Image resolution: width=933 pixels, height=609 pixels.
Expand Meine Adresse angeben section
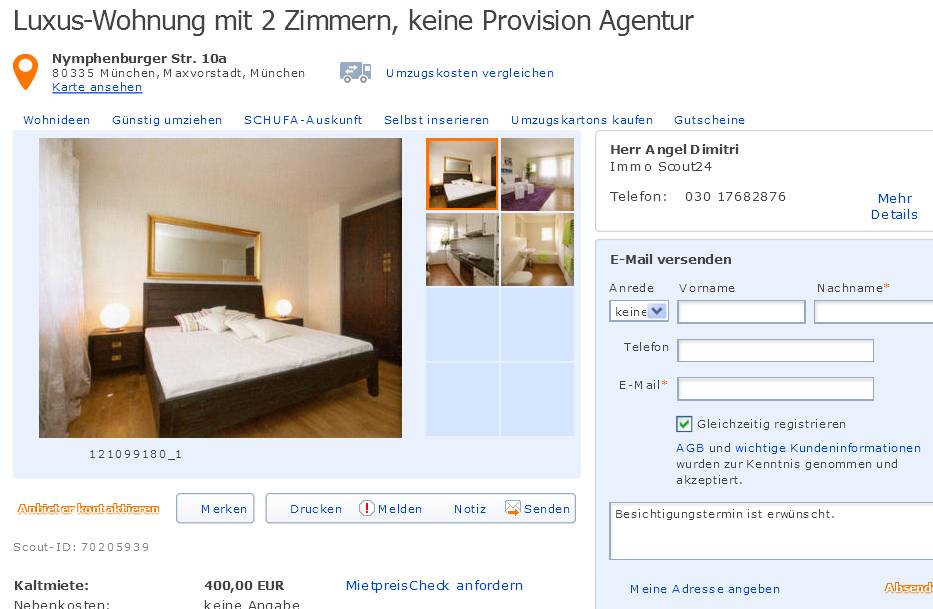click(705, 589)
